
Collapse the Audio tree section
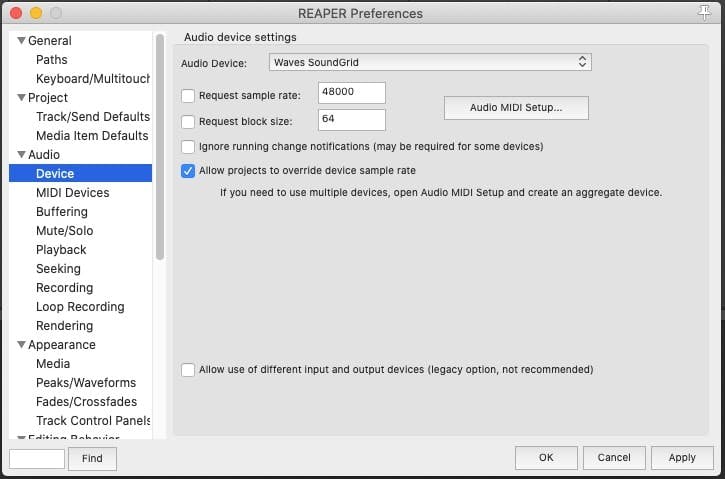[21, 154]
